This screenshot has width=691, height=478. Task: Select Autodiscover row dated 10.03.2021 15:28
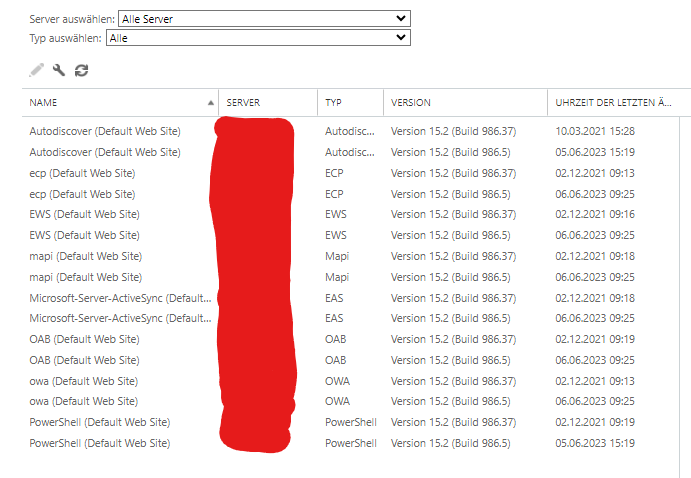[x=350, y=131]
